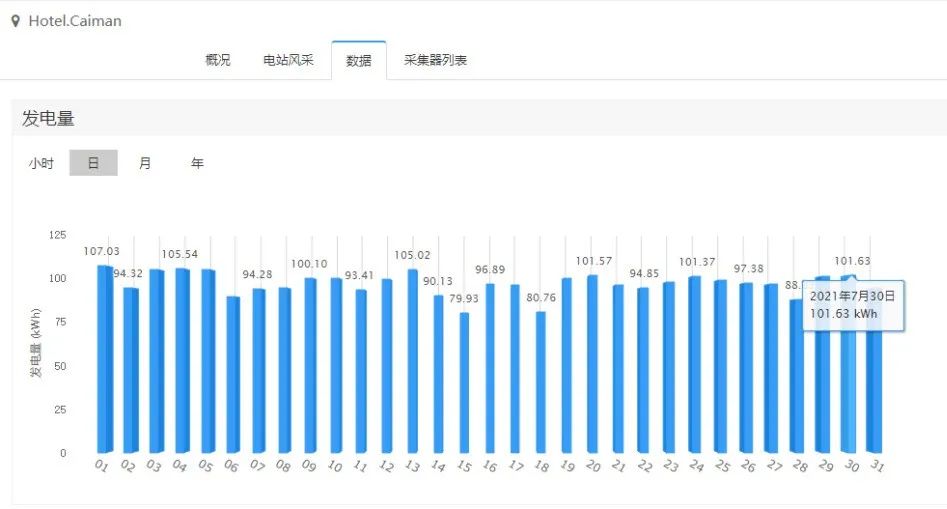
Task: Click the day 20 bar labeled 101.57
Action: click(x=592, y=365)
